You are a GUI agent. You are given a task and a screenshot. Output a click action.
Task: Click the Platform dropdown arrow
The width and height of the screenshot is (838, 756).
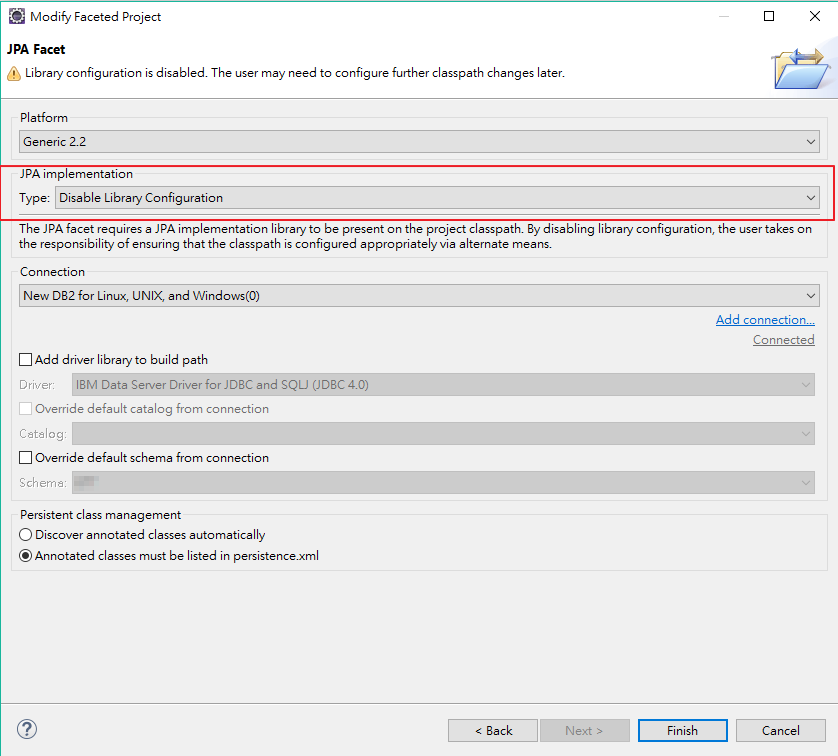coord(811,141)
